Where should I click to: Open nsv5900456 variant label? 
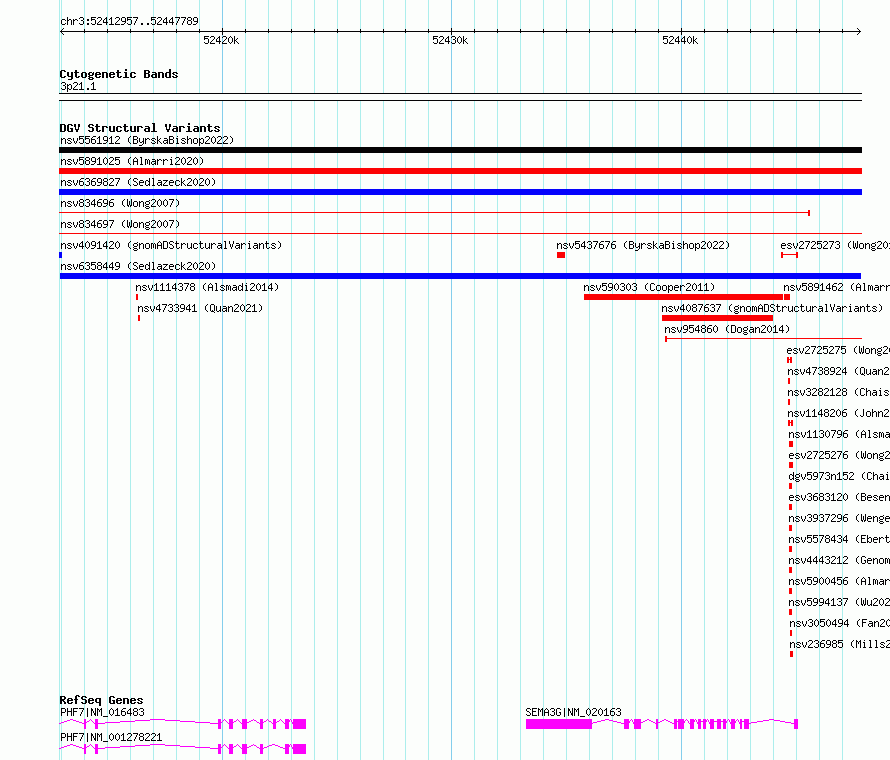[x=839, y=581]
